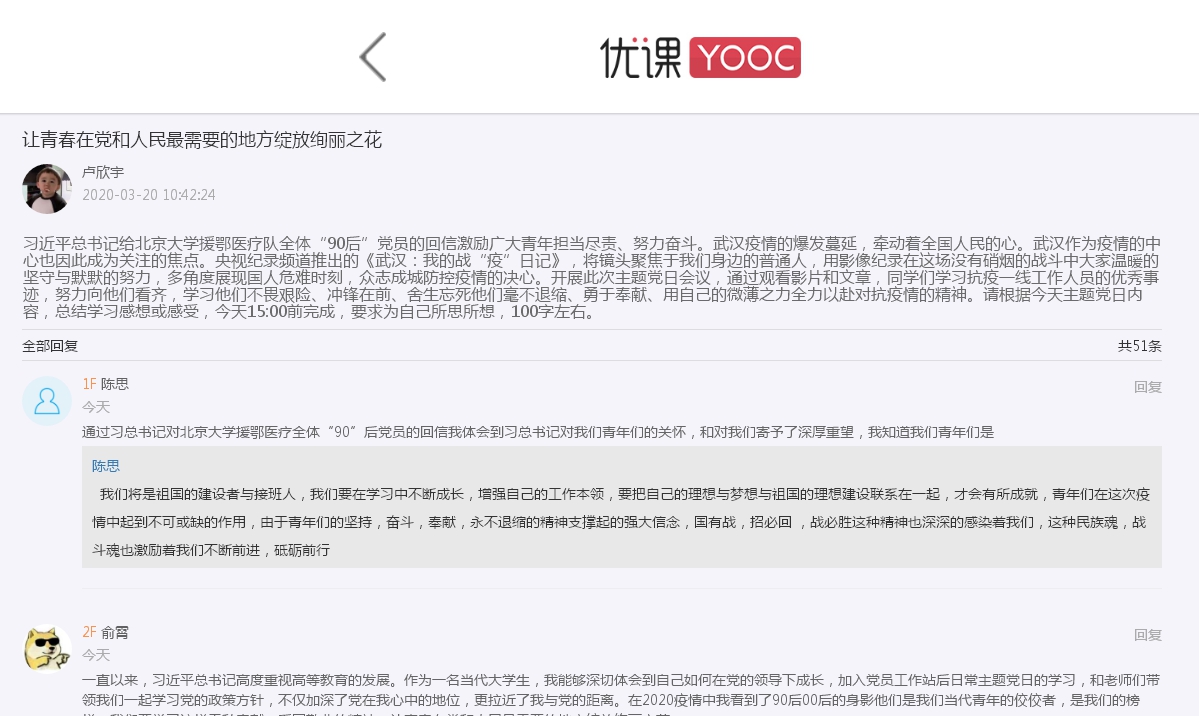
Task: Click the back arrow to return
Action: [x=373, y=57]
